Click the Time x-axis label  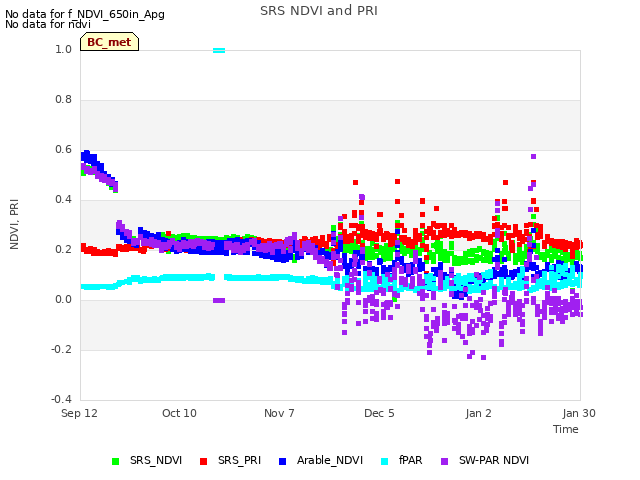point(566,429)
